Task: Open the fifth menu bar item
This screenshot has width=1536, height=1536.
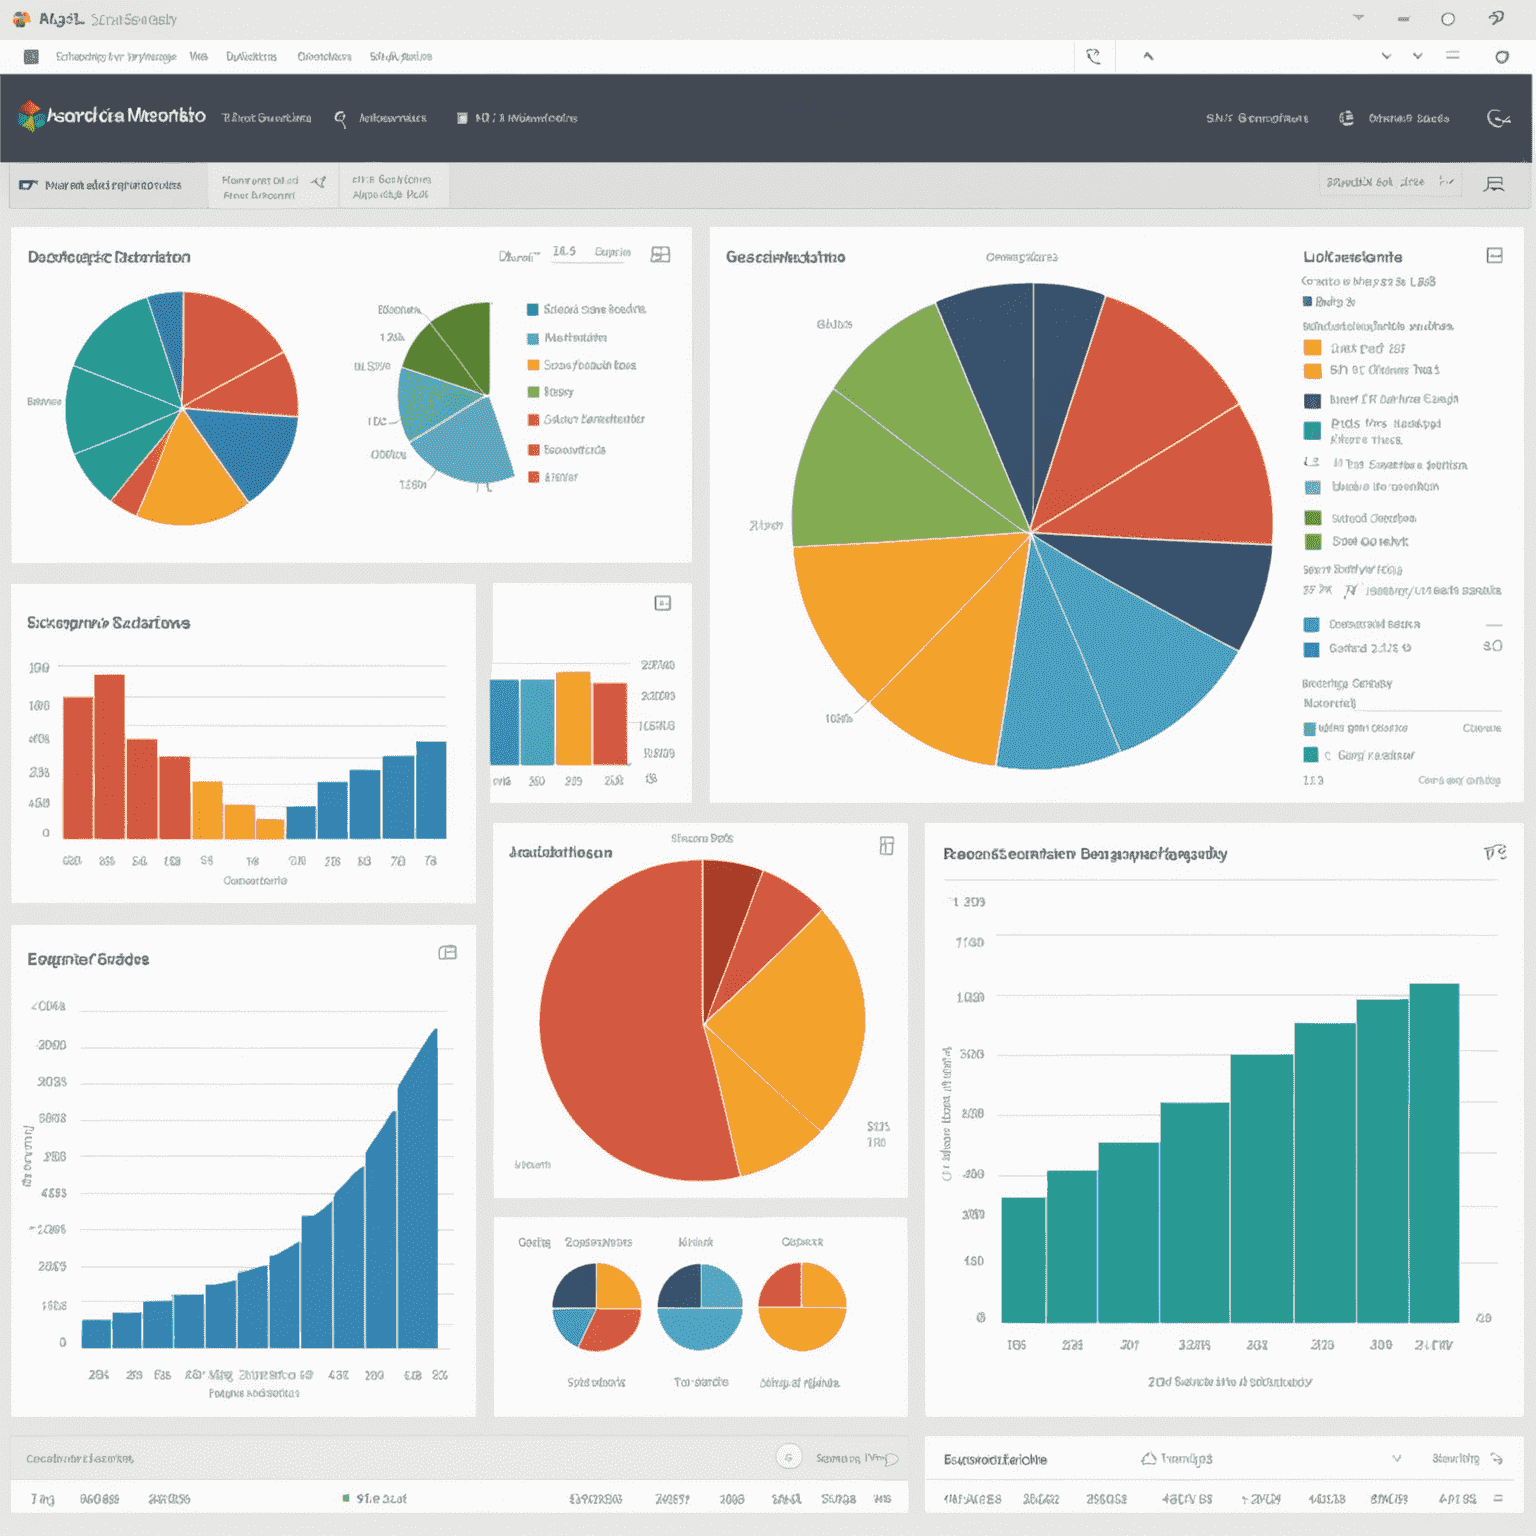Action: [400, 57]
